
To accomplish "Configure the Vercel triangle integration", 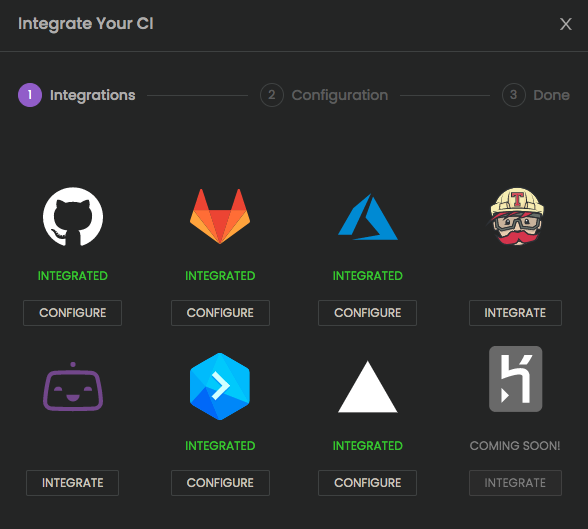I will tap(368, 483).
